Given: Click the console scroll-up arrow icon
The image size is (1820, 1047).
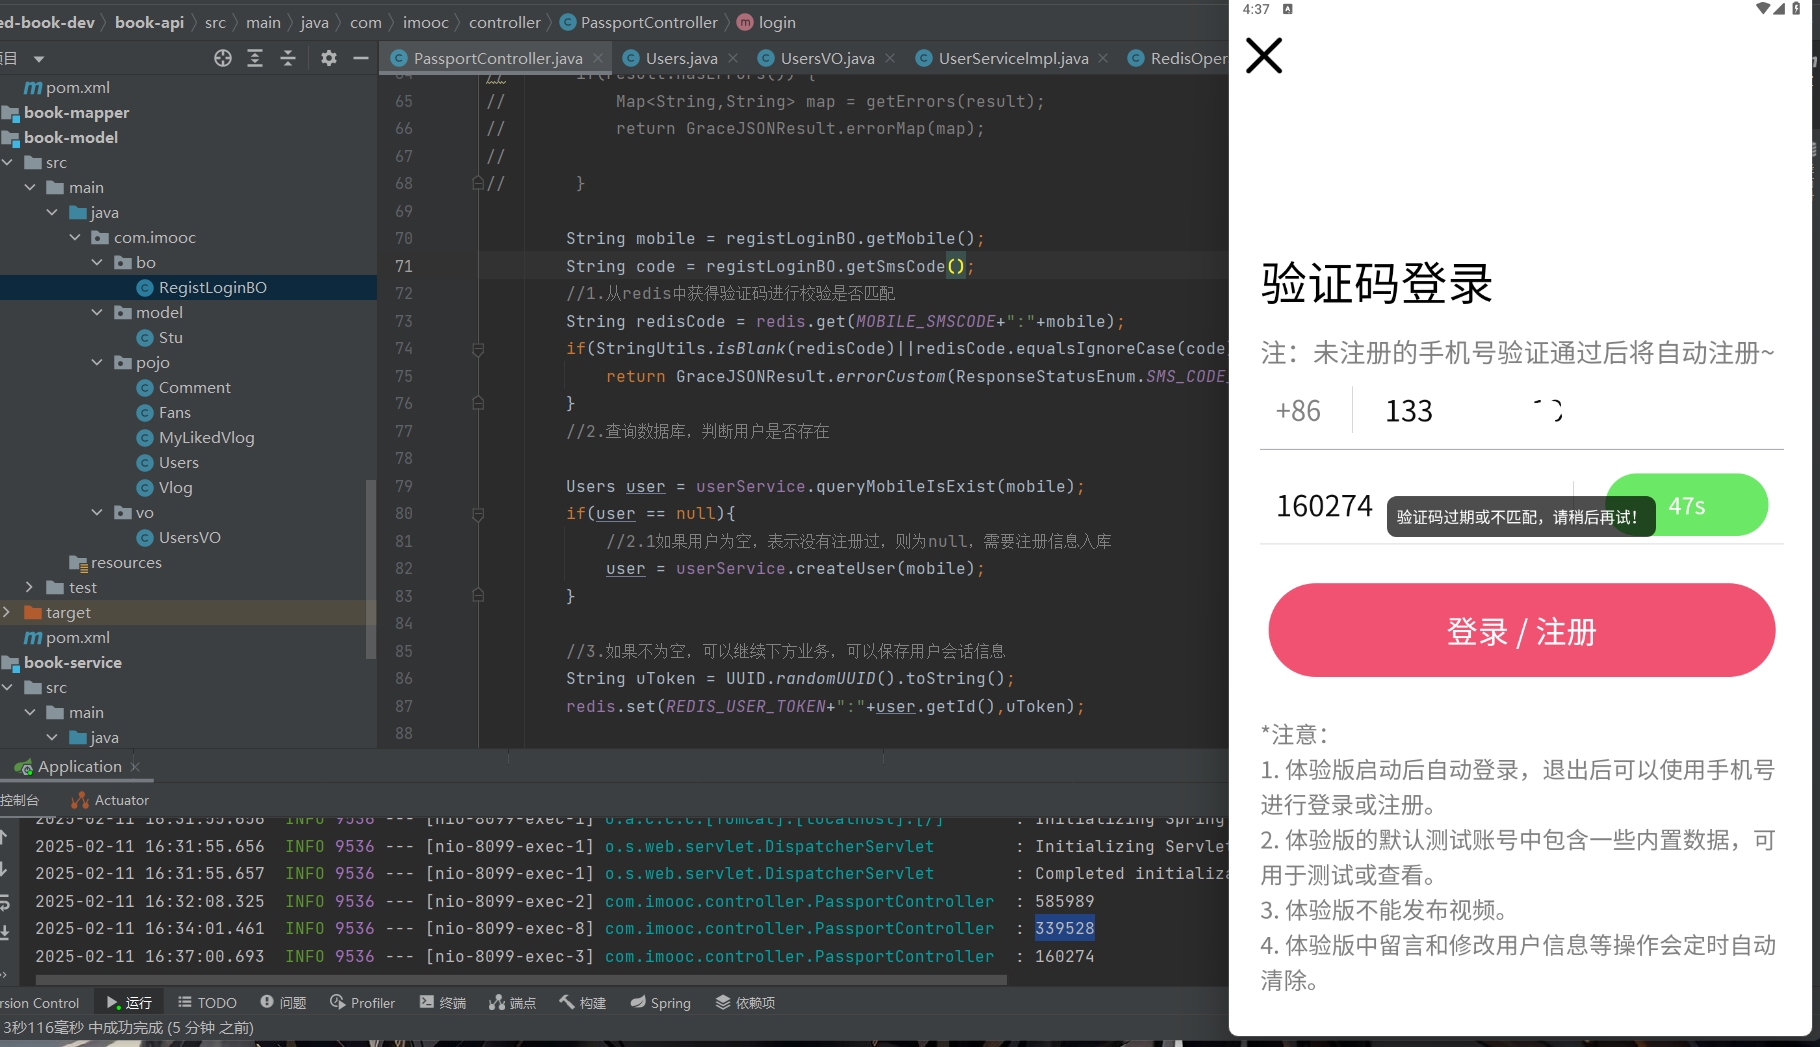Looking at the screenshot, I should pyautogui.click(x=4, y=837).
